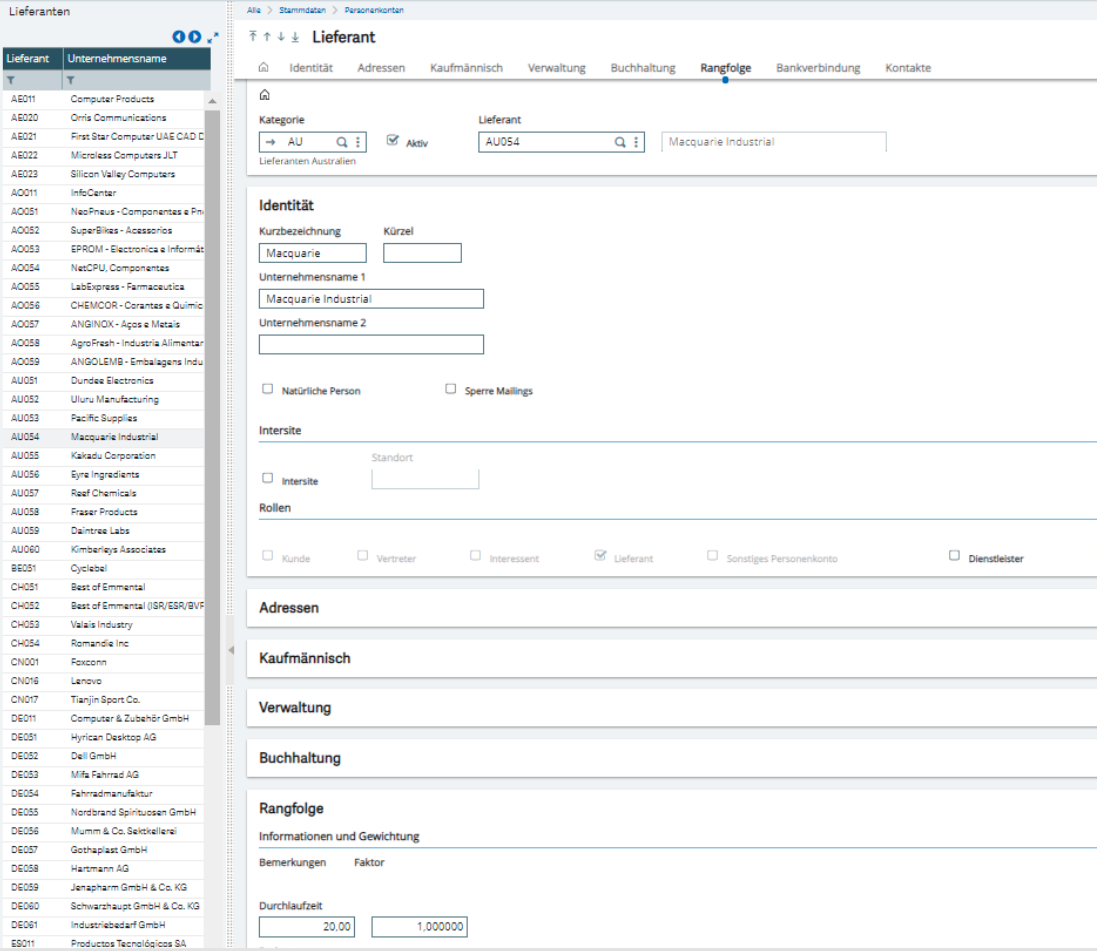Select the Rangfolge tab

[x=726, y=68]
